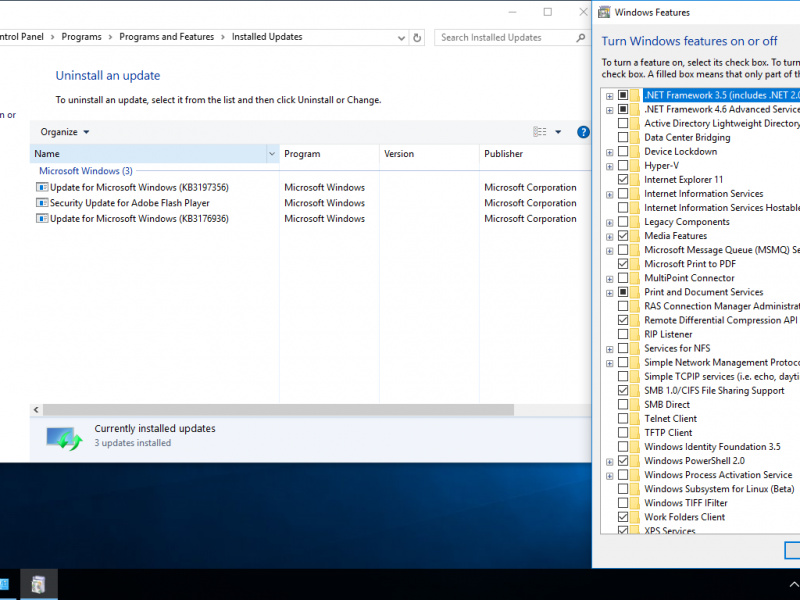Open the help question mark icon
Screen dimensions: 800x600
pos(583,132)
